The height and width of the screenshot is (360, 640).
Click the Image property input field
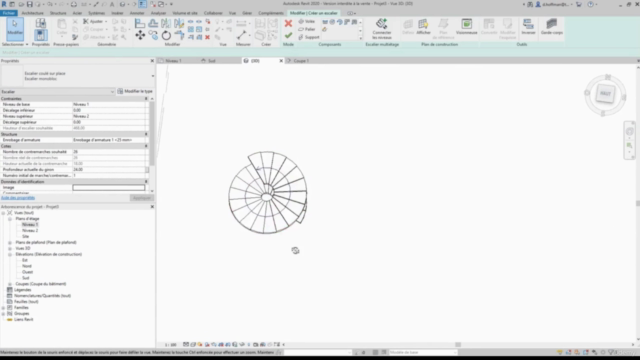pos(109,188)
